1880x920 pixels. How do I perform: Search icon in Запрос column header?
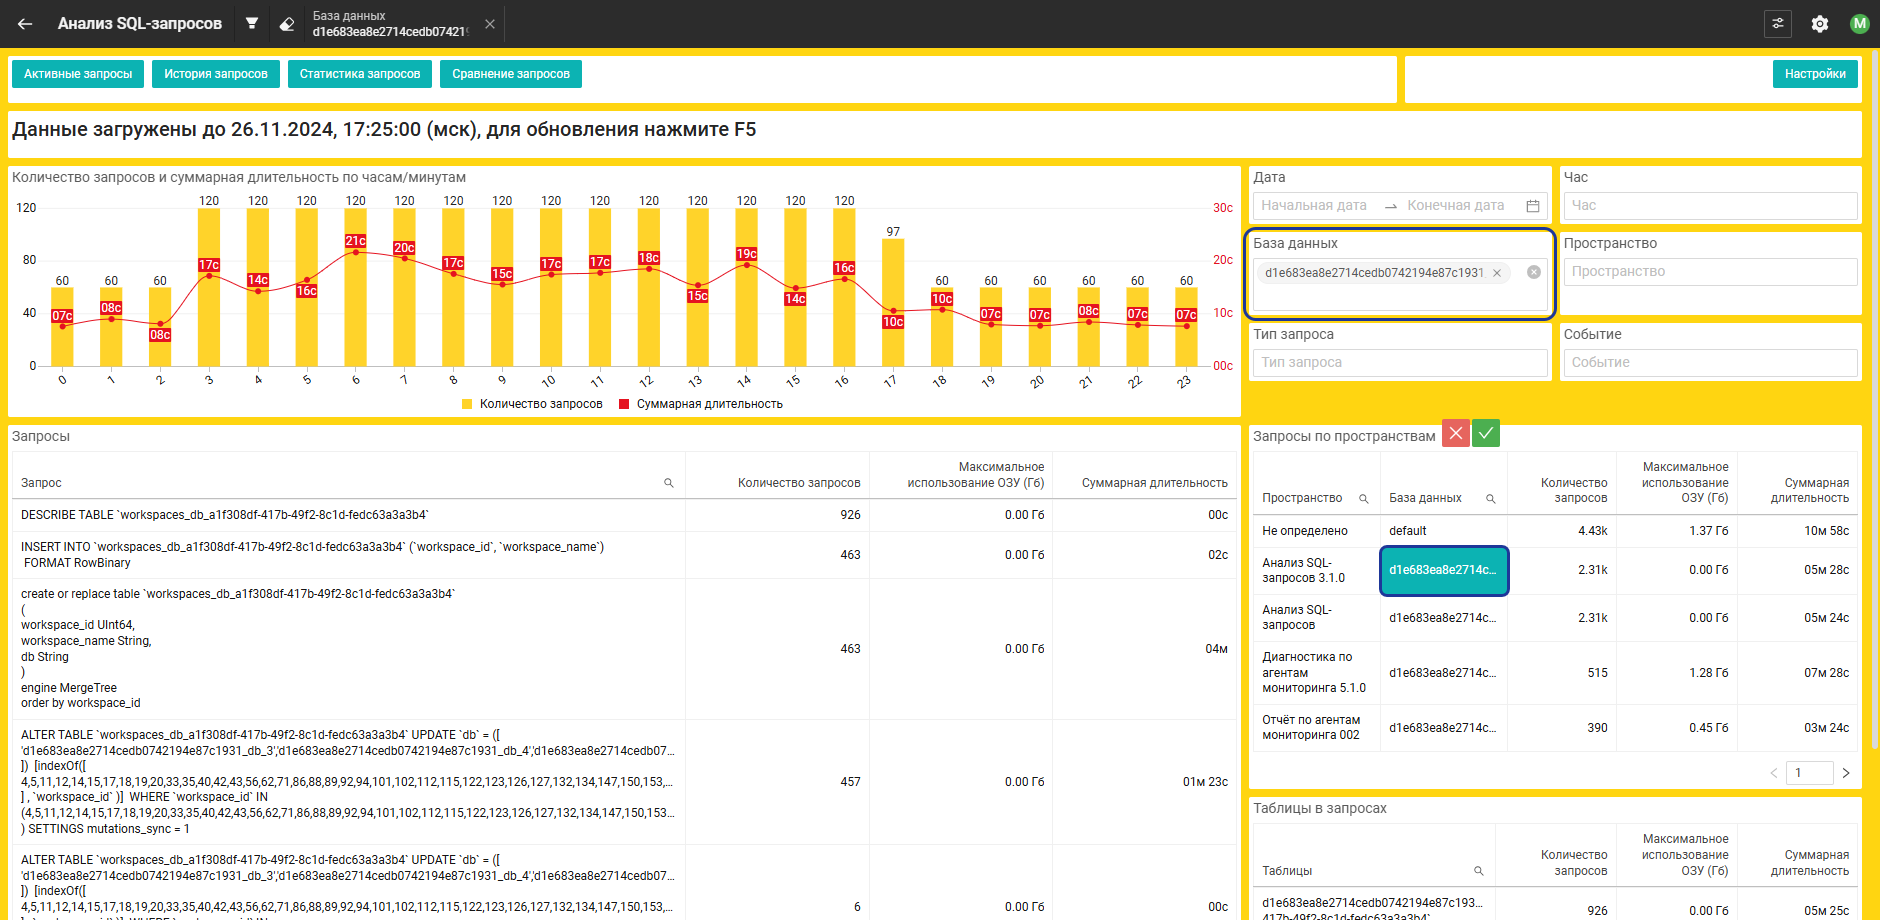click(x=669, y=483)
